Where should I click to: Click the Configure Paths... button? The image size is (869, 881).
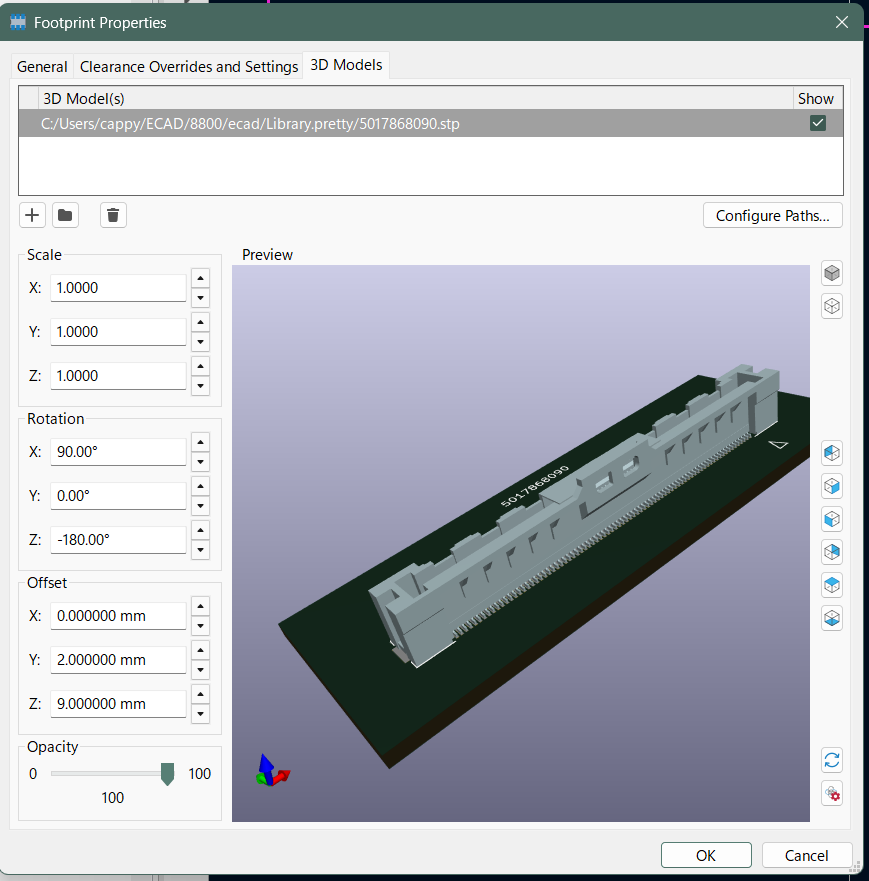pyautogui.click(x=772, y=216)
